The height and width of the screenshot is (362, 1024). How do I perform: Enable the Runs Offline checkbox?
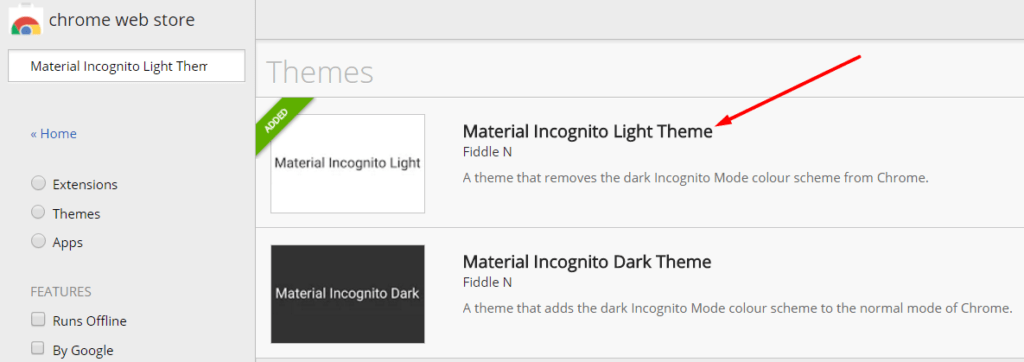[x=39, y=320]
